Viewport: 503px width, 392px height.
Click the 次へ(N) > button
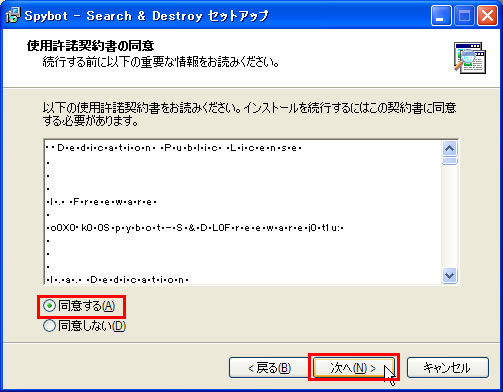pyautogui.click(x=353, y=368)
